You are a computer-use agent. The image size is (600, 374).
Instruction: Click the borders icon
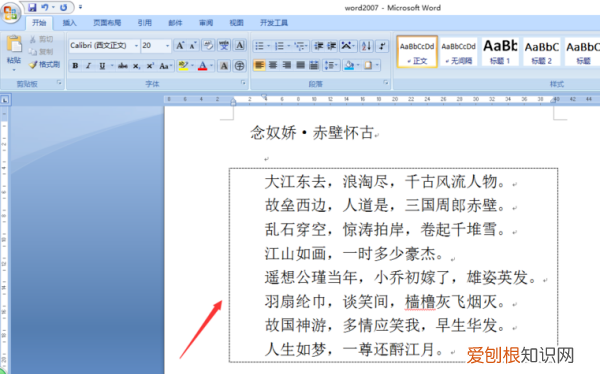[368, 65]
